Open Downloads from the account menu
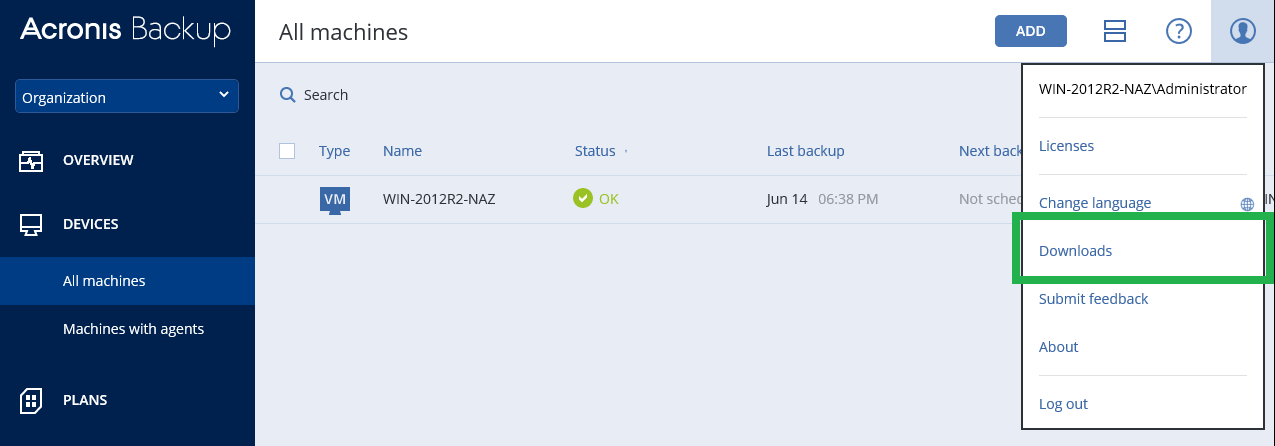The width and height of the screenshot is (1275, 446). click(x=1075, y=251)
